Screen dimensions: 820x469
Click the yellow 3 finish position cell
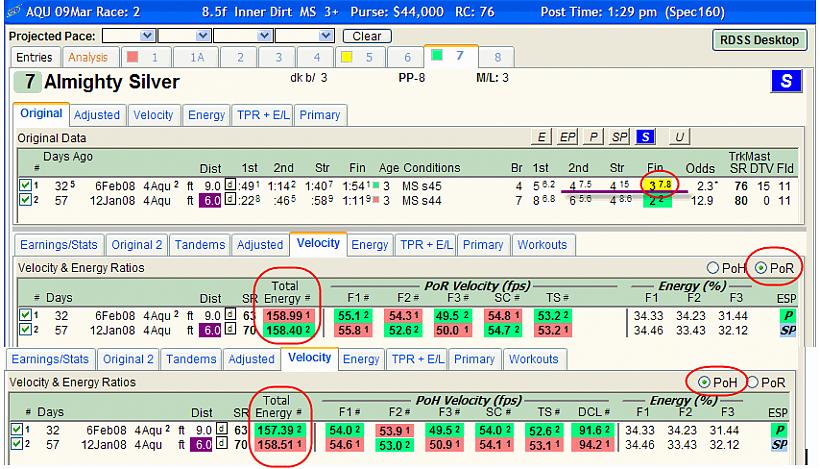(659, 185)
